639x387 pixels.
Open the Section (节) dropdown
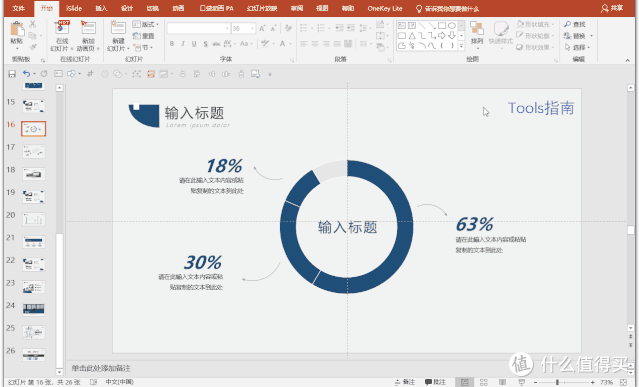(x=143, y=48)
